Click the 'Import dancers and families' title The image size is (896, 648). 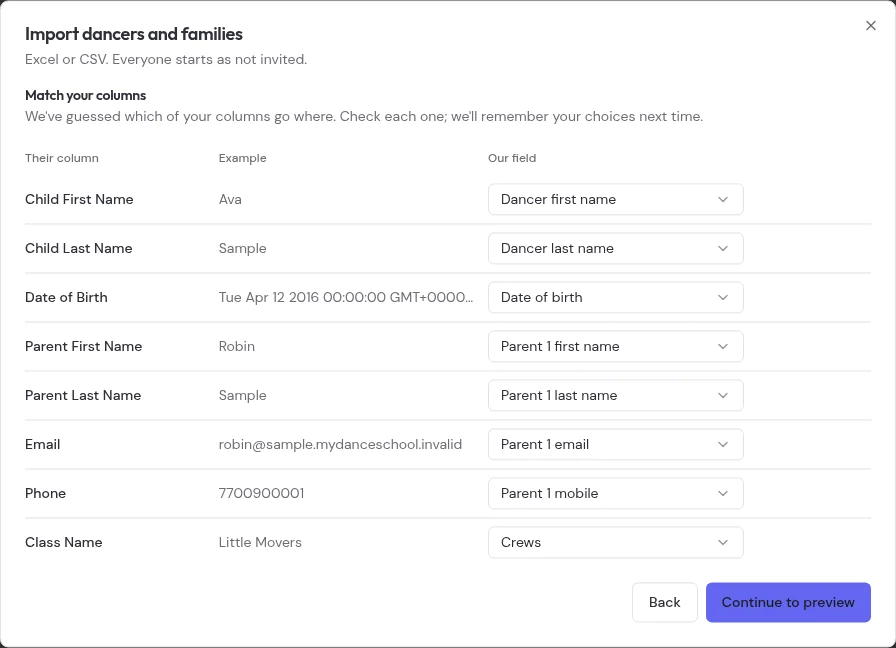134,34
